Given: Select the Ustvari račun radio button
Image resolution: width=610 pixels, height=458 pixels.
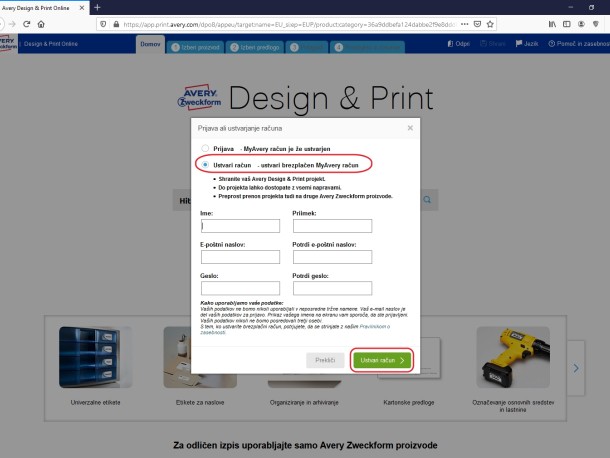Looking at the screenshot, I should pos(205,165).
